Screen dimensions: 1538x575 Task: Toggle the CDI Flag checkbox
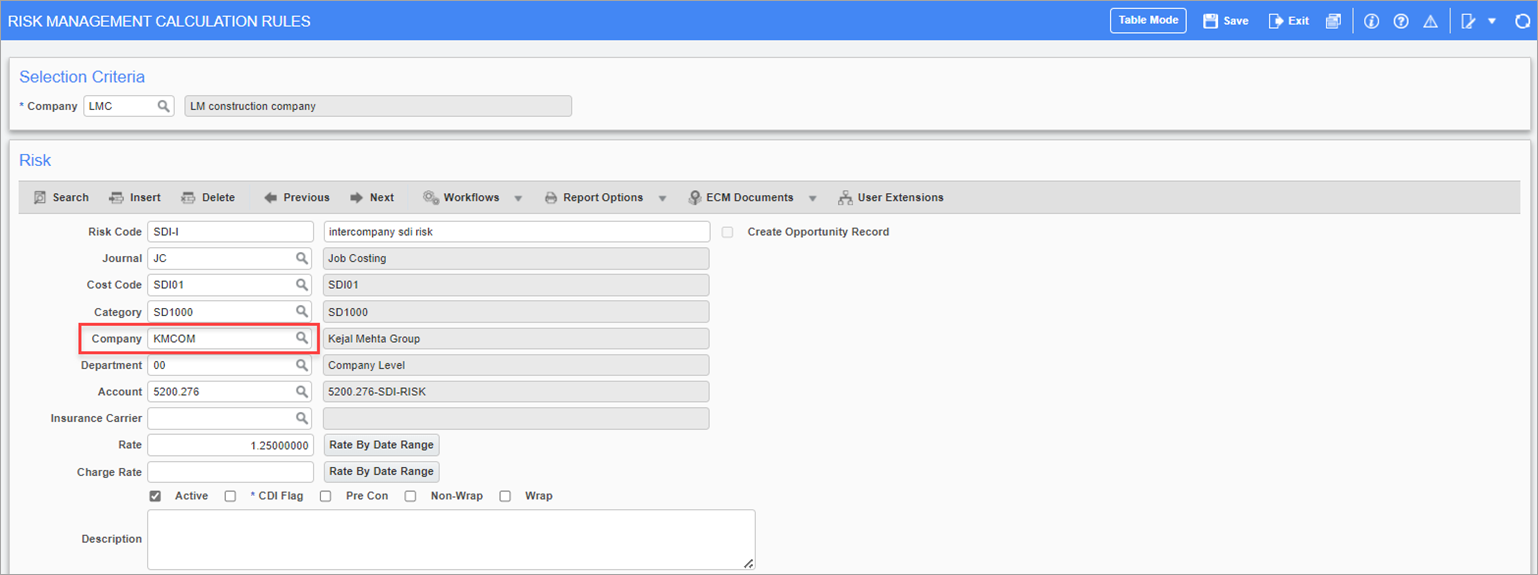point(230,496)
